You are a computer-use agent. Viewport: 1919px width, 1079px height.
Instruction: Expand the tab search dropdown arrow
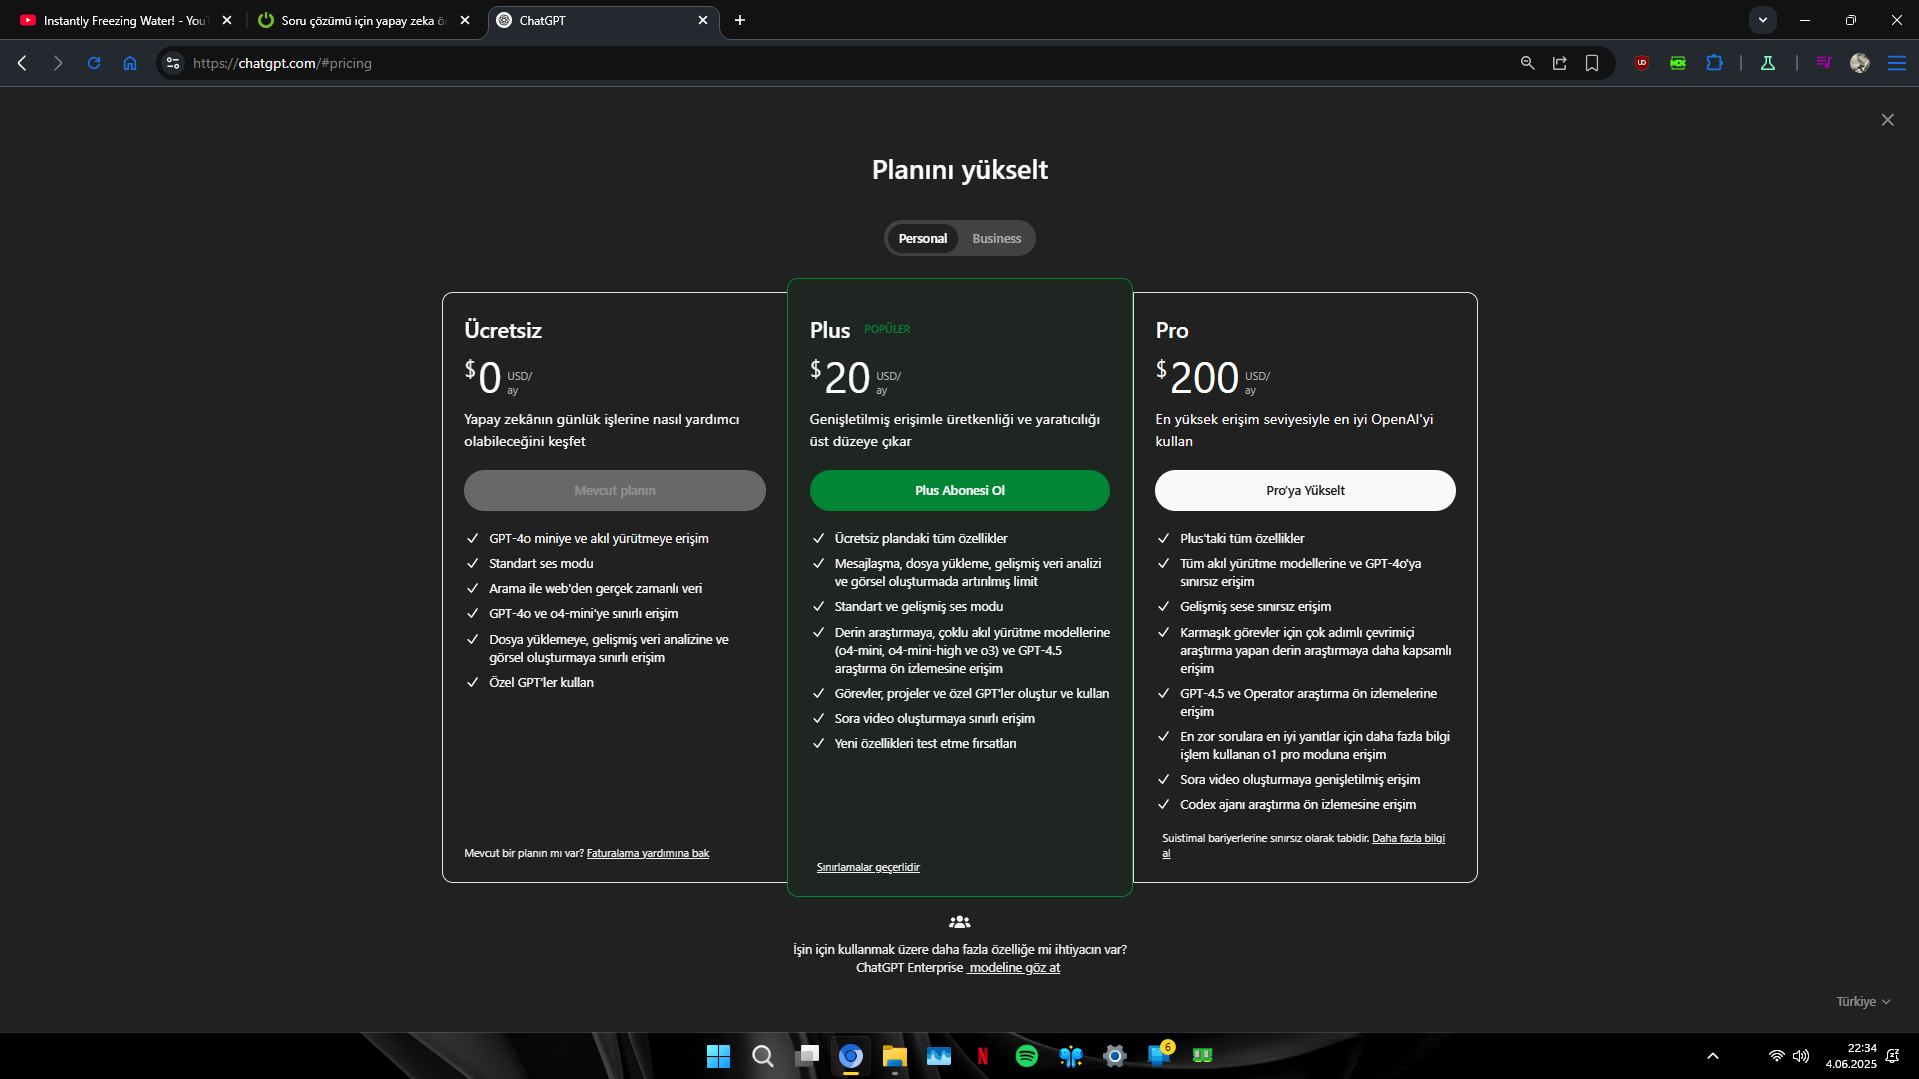1763,20
